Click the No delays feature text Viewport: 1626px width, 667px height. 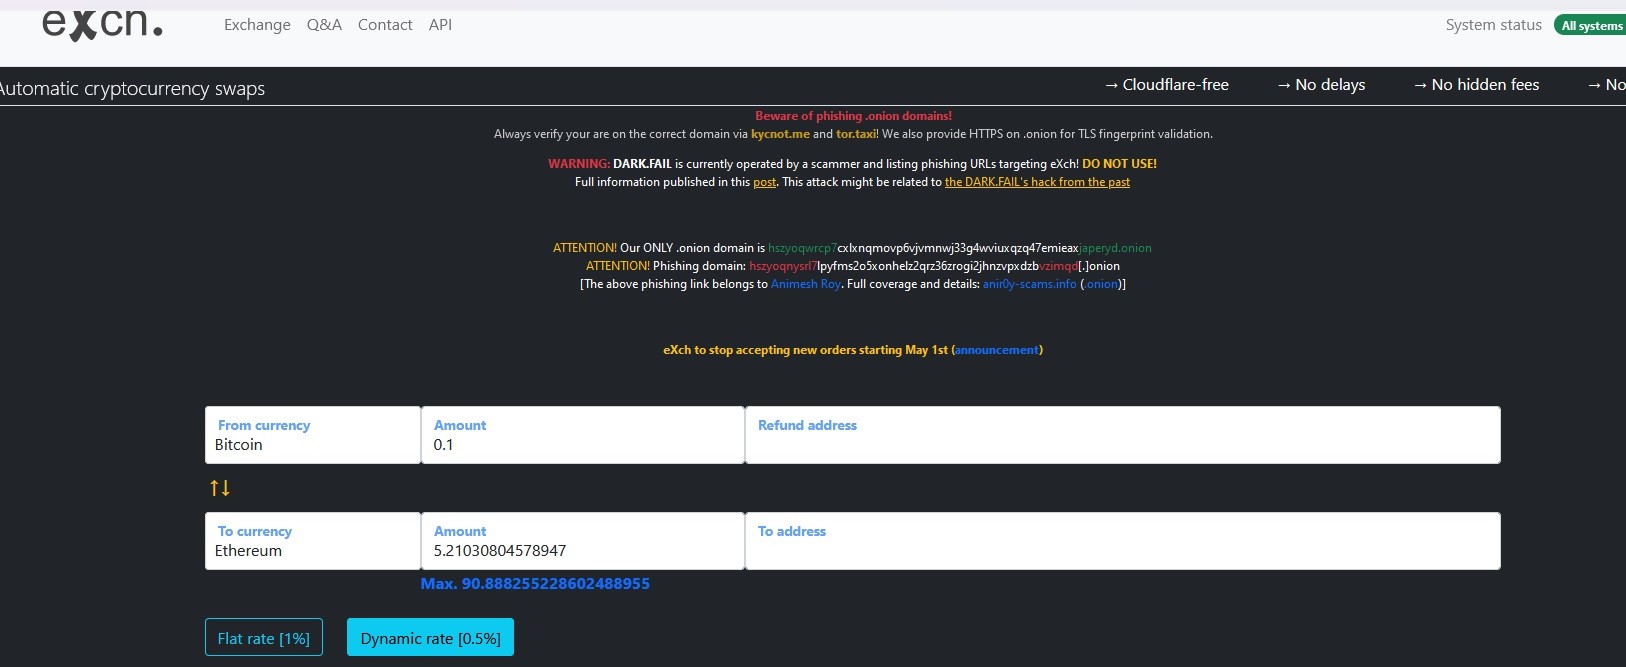click(x=1321, y=85)
